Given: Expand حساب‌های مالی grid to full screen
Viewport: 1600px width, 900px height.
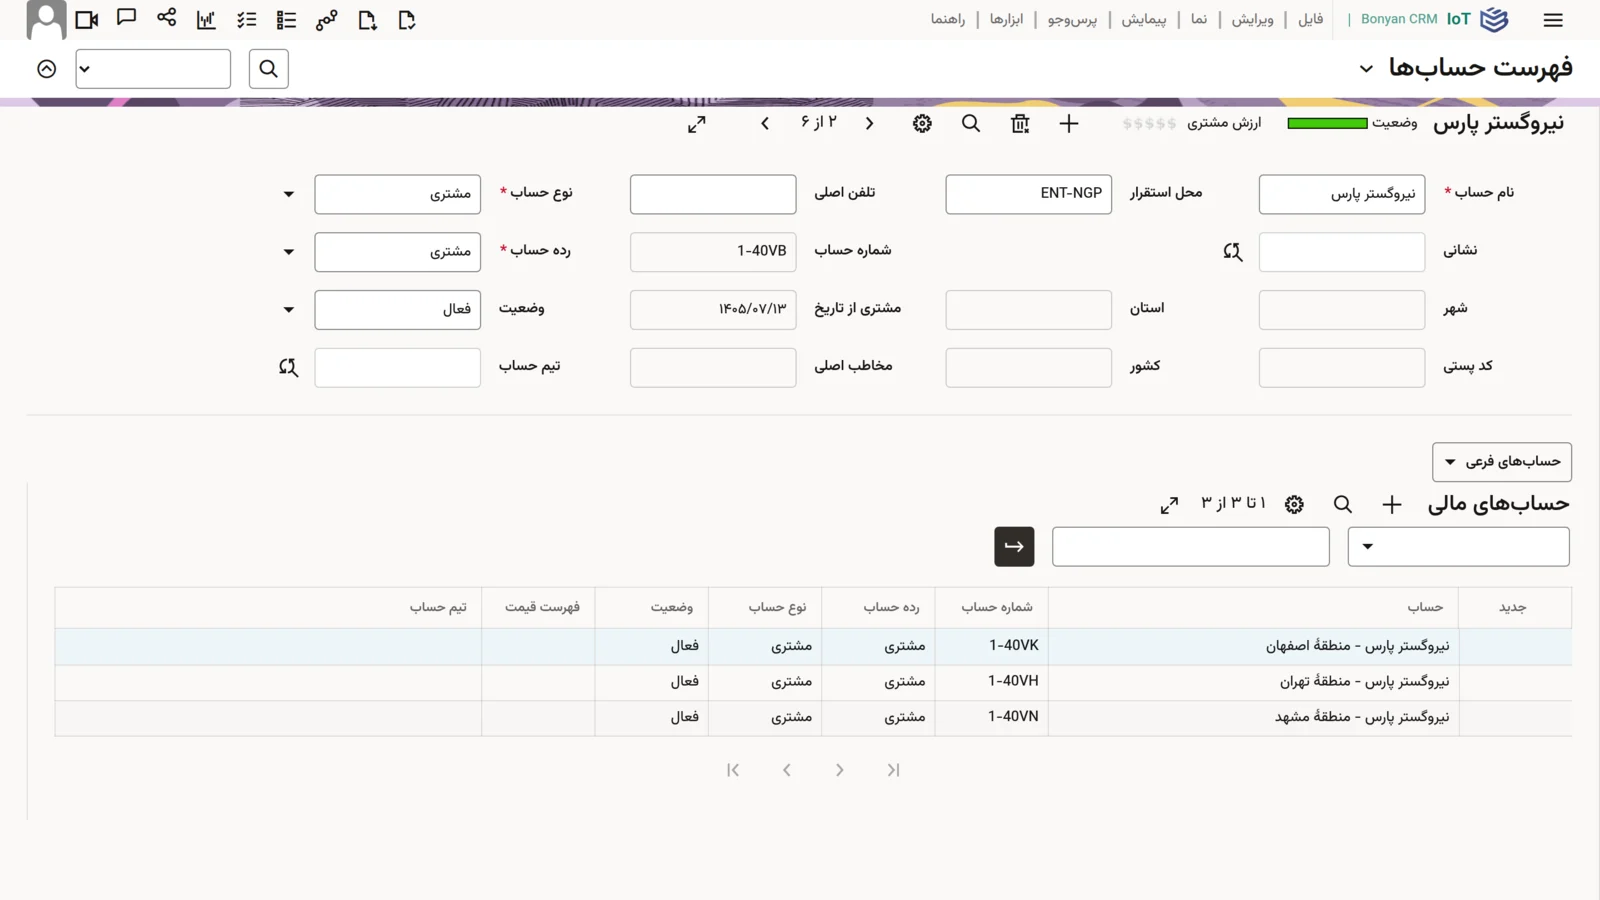Looking at the screenshot, I should click(x=1169, y=505).
